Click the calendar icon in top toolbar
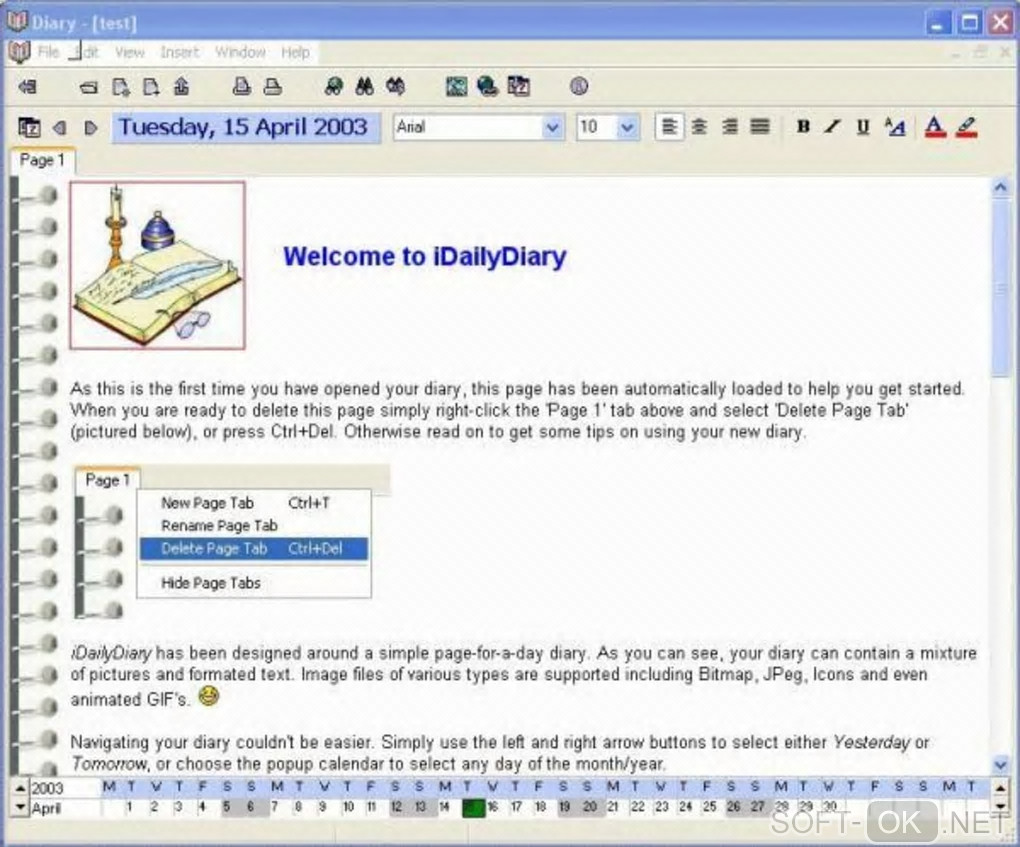Image resolution: width=1020 pixels, height=847 pixels. (x=518, y=87)
